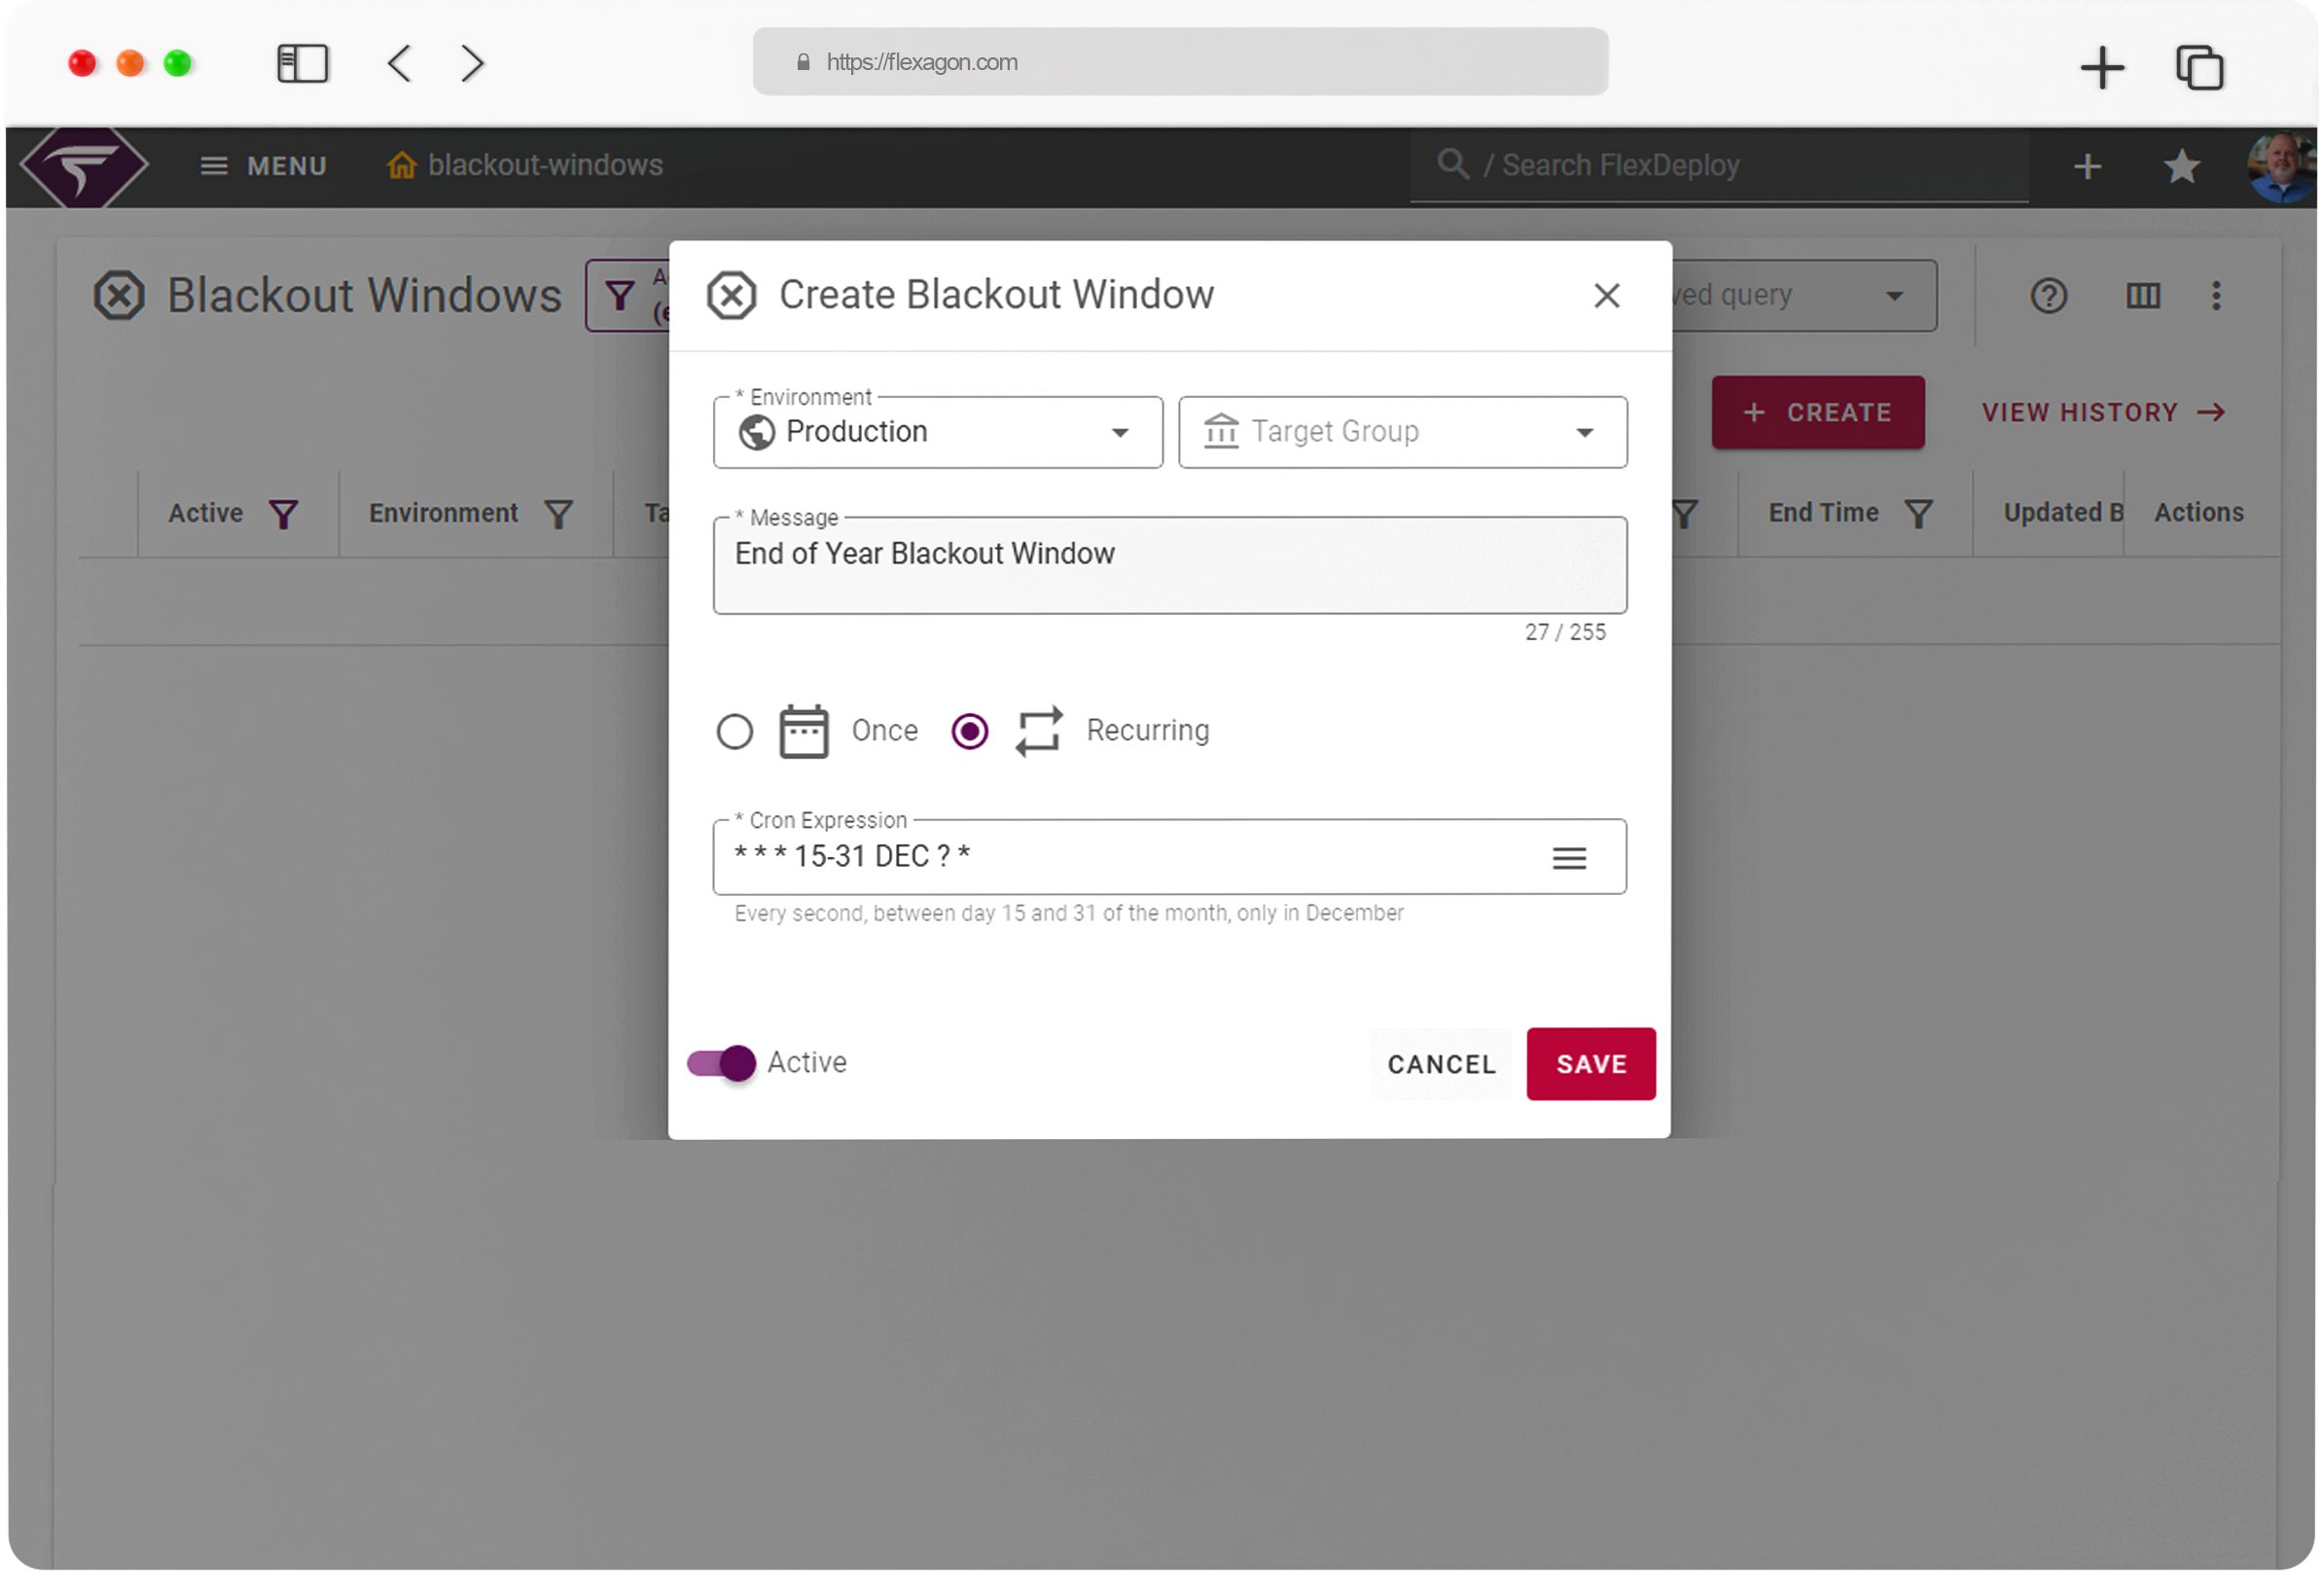
Task: Open the cron expression builder menu icon
Action: pyautogui.click(x=1569, y=858)
